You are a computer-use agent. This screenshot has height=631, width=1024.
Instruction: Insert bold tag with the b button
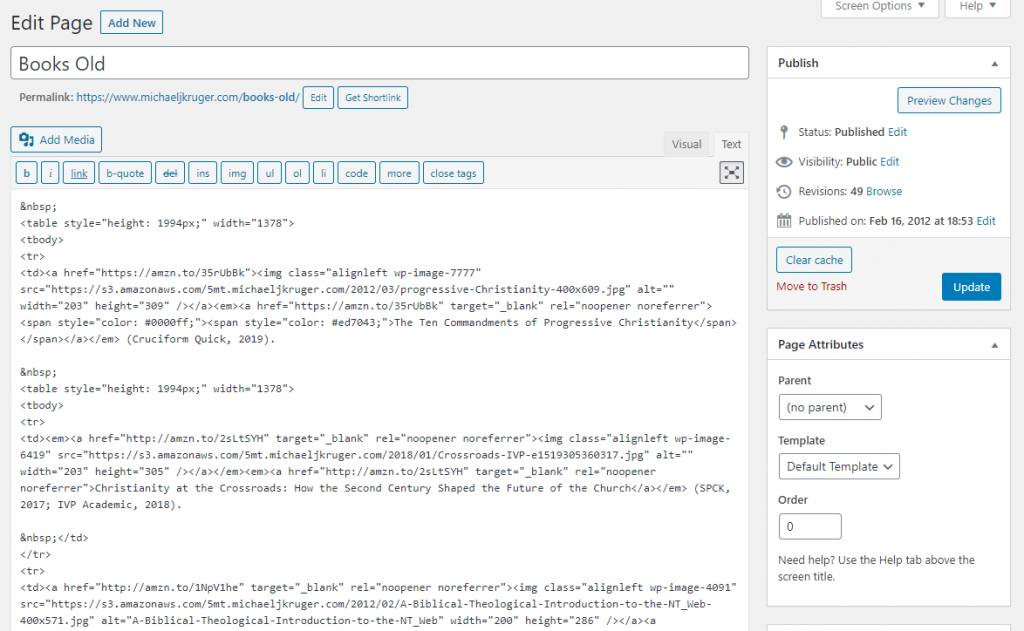(x=26, y=173)
